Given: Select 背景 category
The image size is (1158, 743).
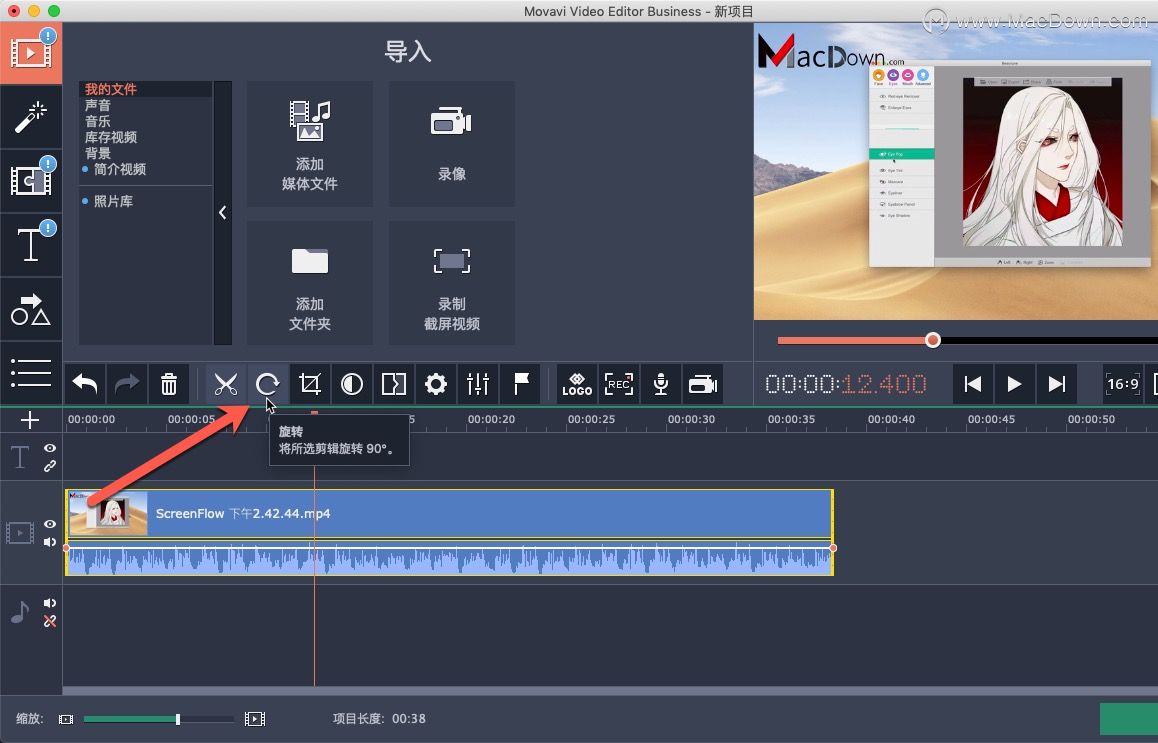Looking at the screenshot, I should click(x=97, y=154).
